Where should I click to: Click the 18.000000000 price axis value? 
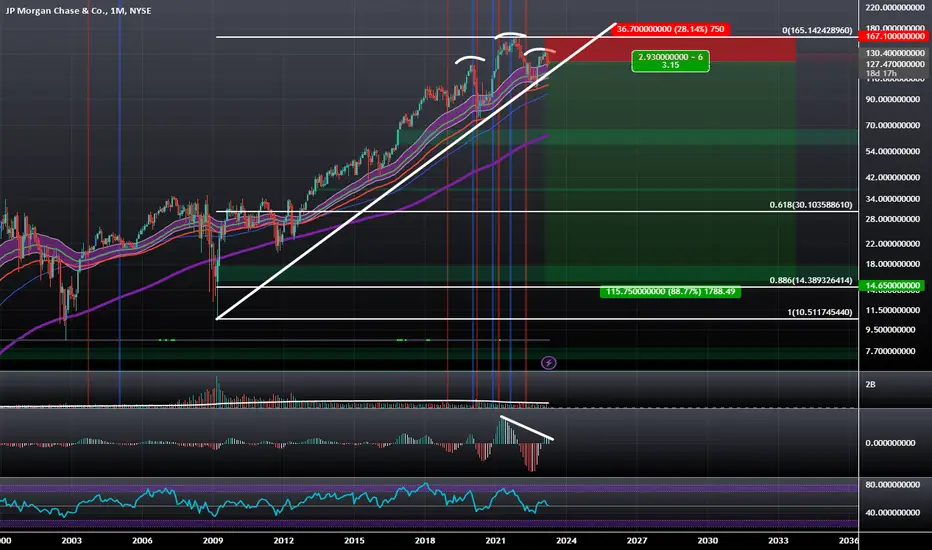pos(893,264)
